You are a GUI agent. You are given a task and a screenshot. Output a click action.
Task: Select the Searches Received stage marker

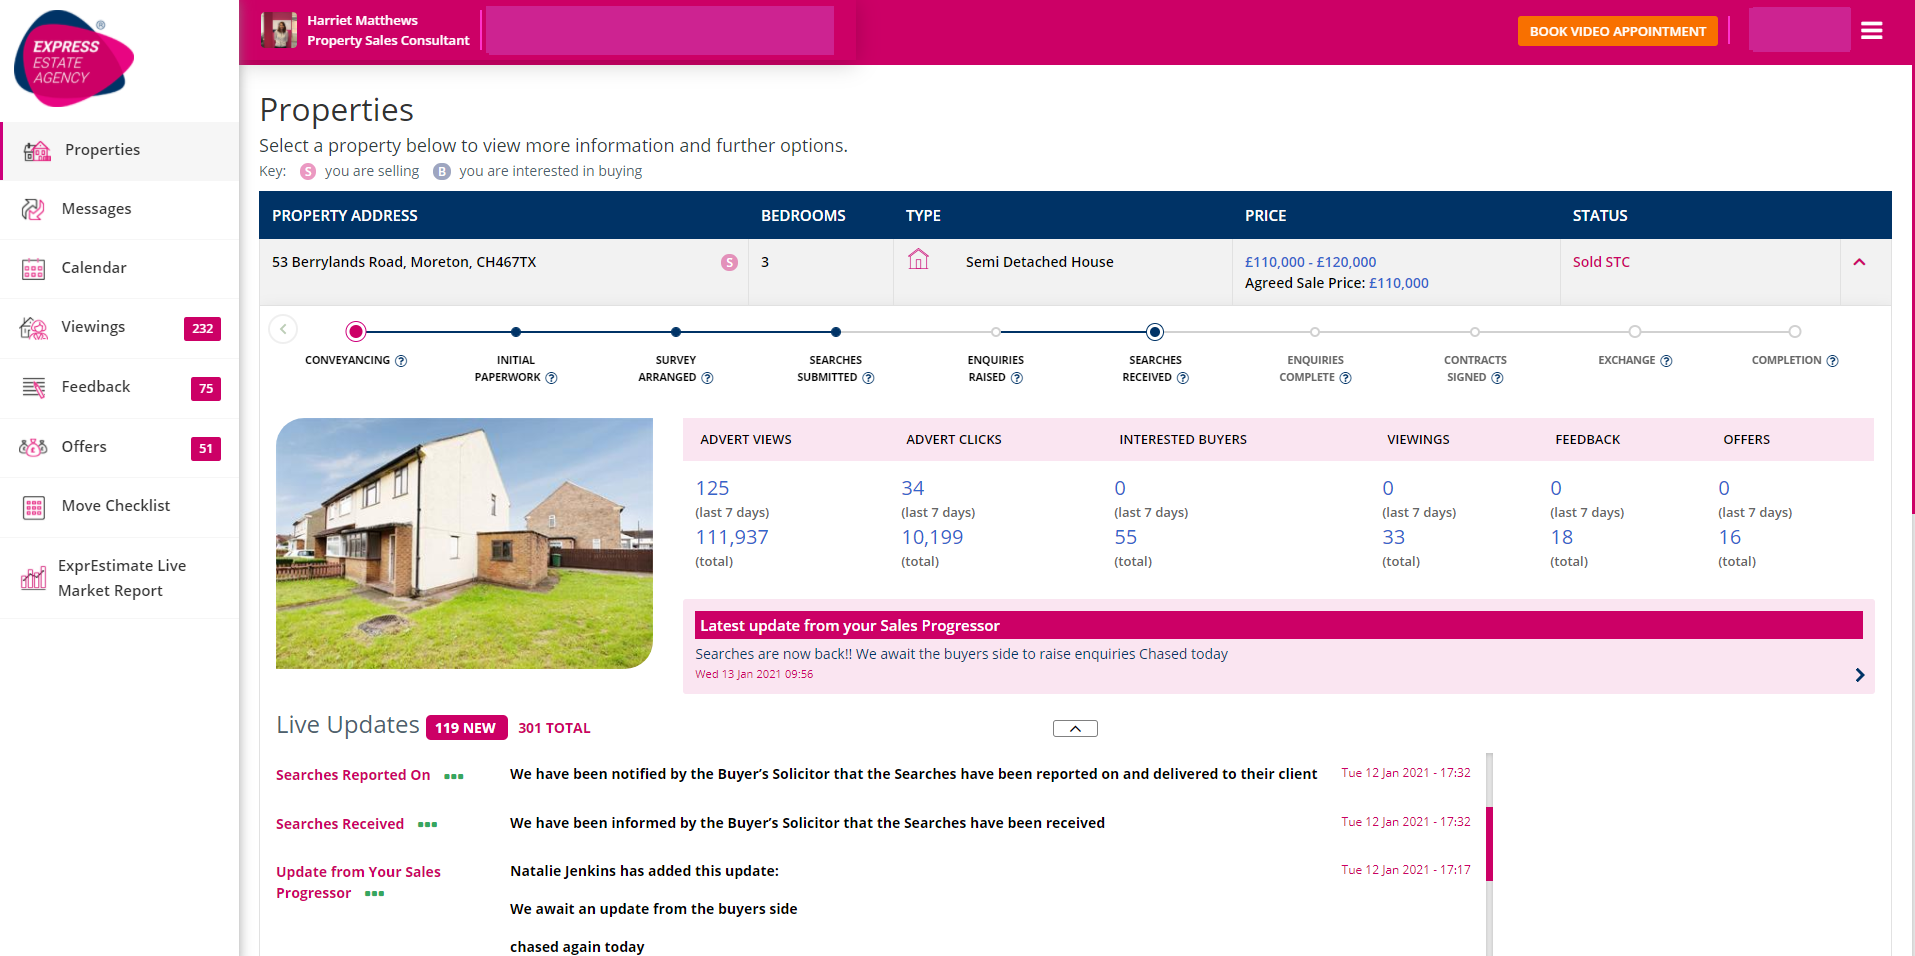[1155, 332]
